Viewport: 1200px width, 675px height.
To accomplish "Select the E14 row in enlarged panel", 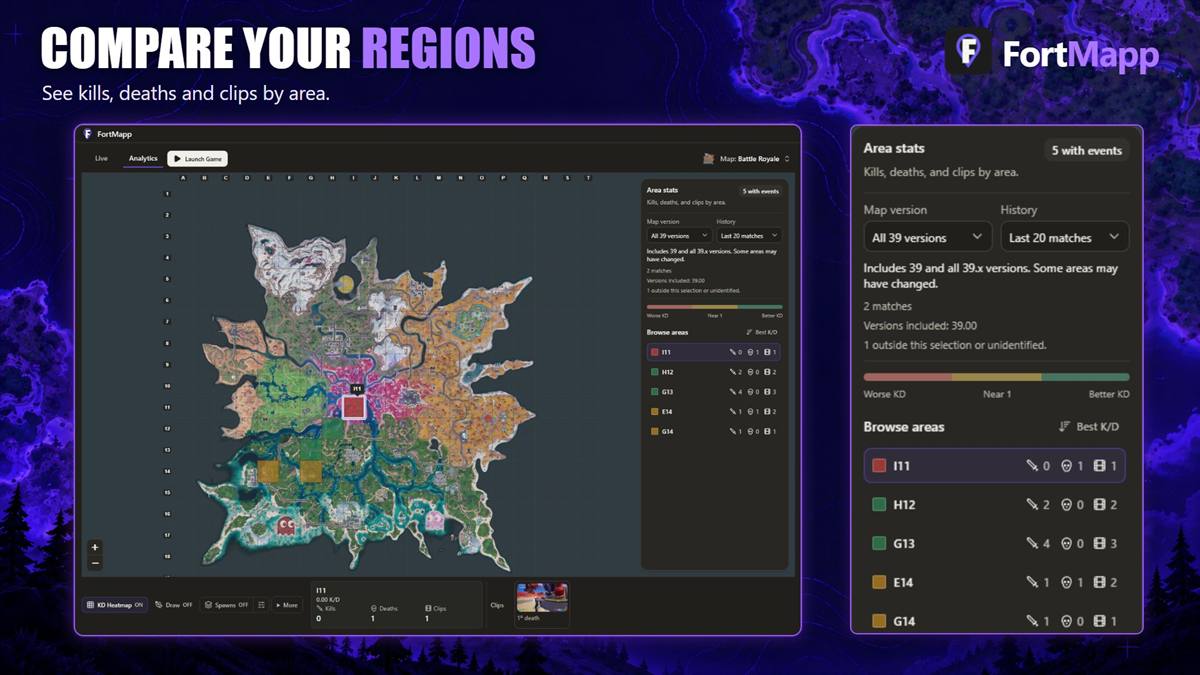I will [x=996, y=582].
